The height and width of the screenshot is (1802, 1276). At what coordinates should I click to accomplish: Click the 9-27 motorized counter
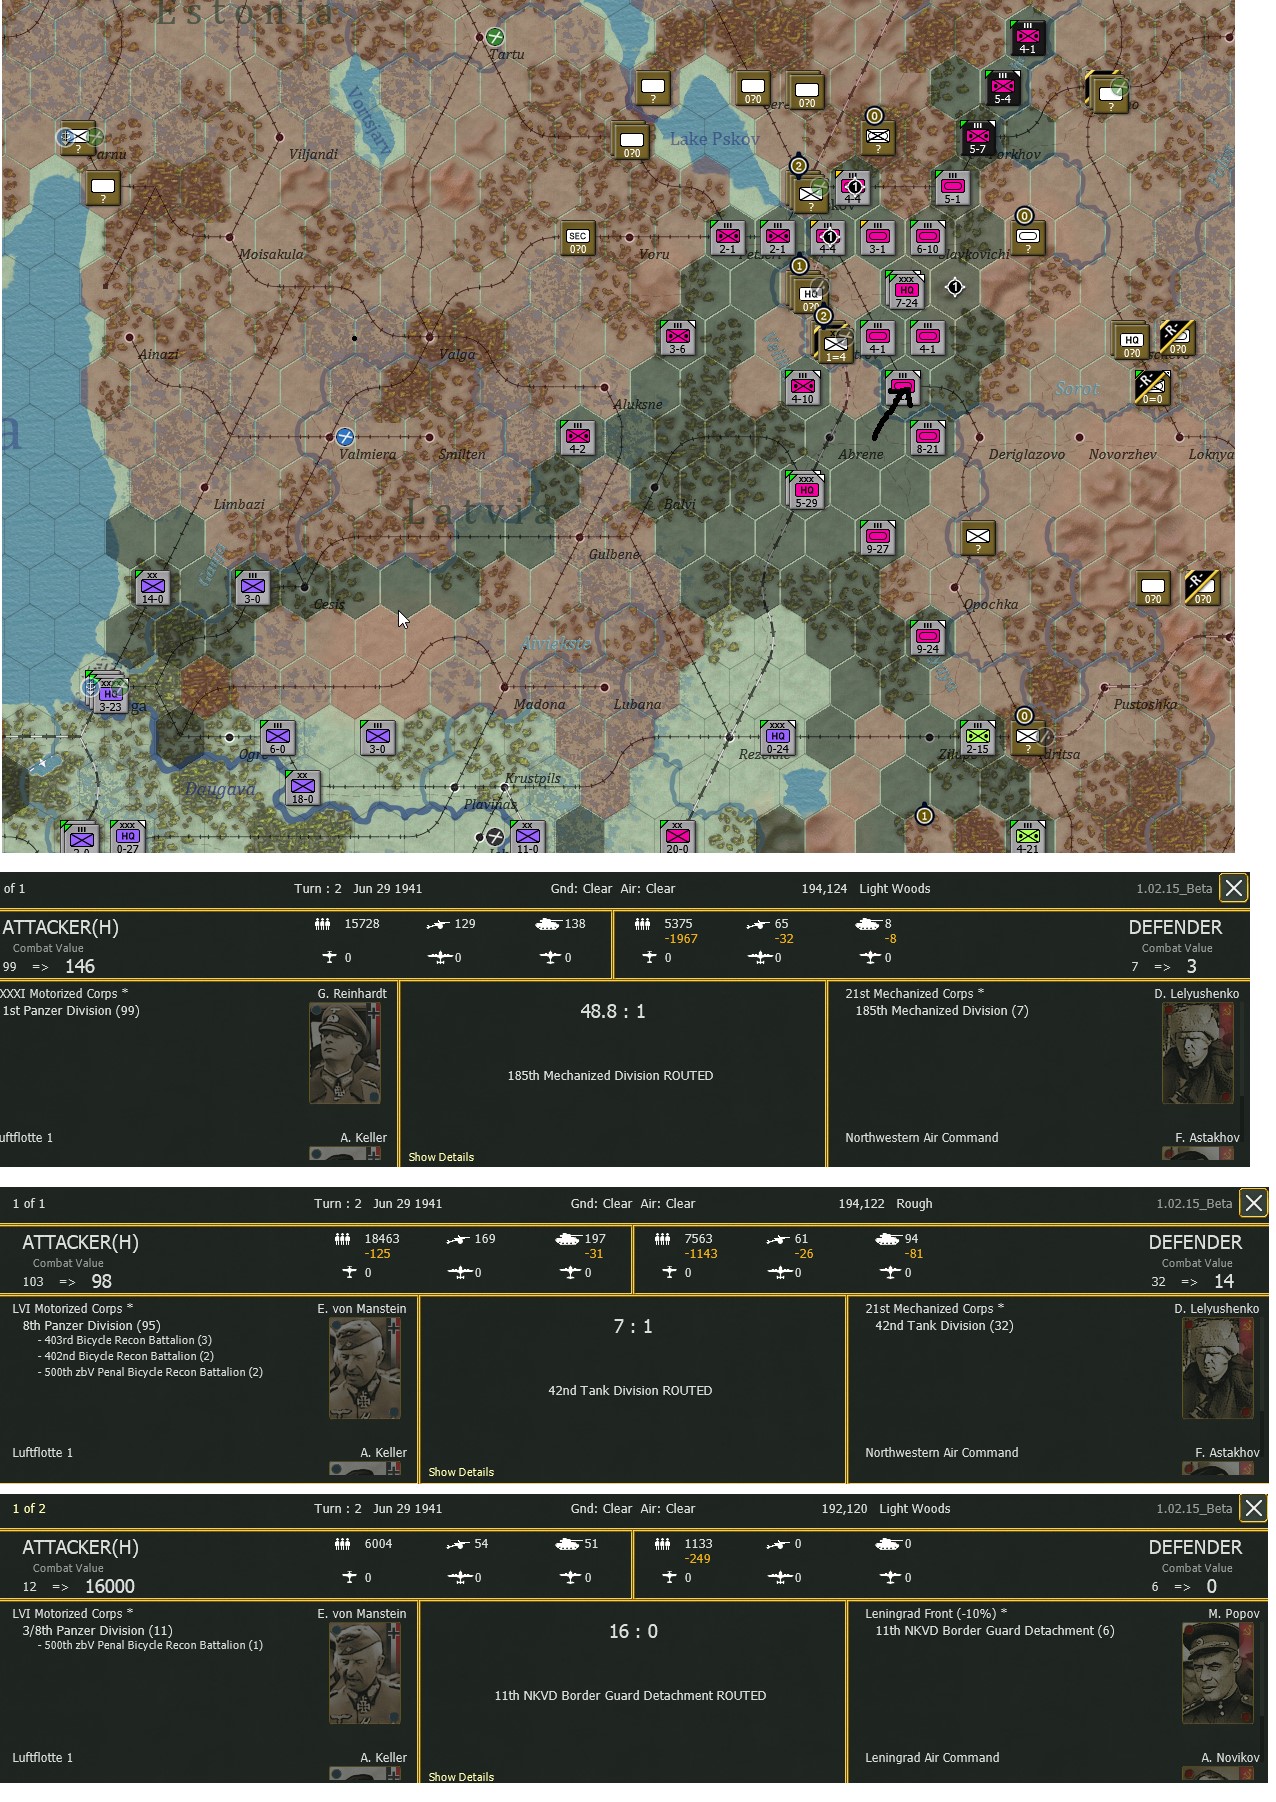point(877,538)
